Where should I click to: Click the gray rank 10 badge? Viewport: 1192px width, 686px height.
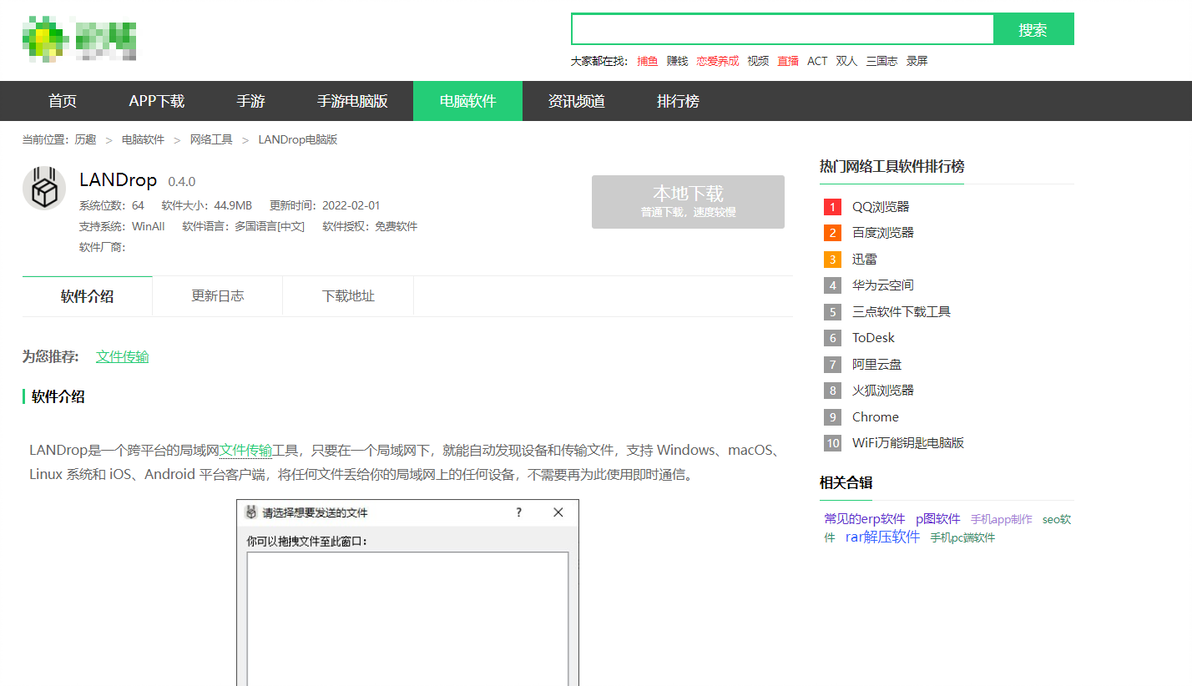[x=832, y=443]
